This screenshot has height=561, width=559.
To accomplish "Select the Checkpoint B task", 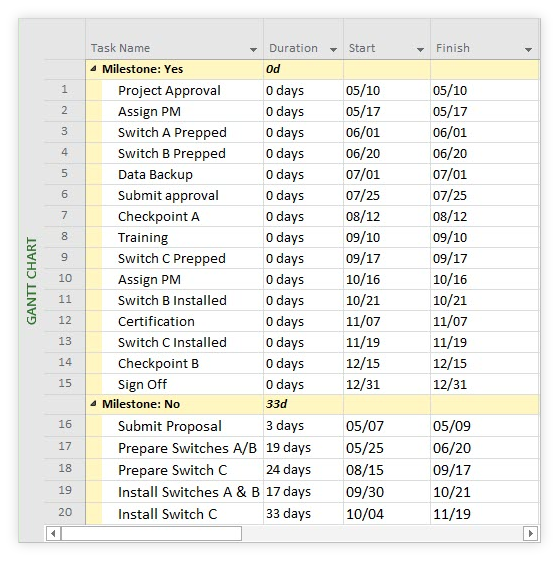I will coord(158,364).
